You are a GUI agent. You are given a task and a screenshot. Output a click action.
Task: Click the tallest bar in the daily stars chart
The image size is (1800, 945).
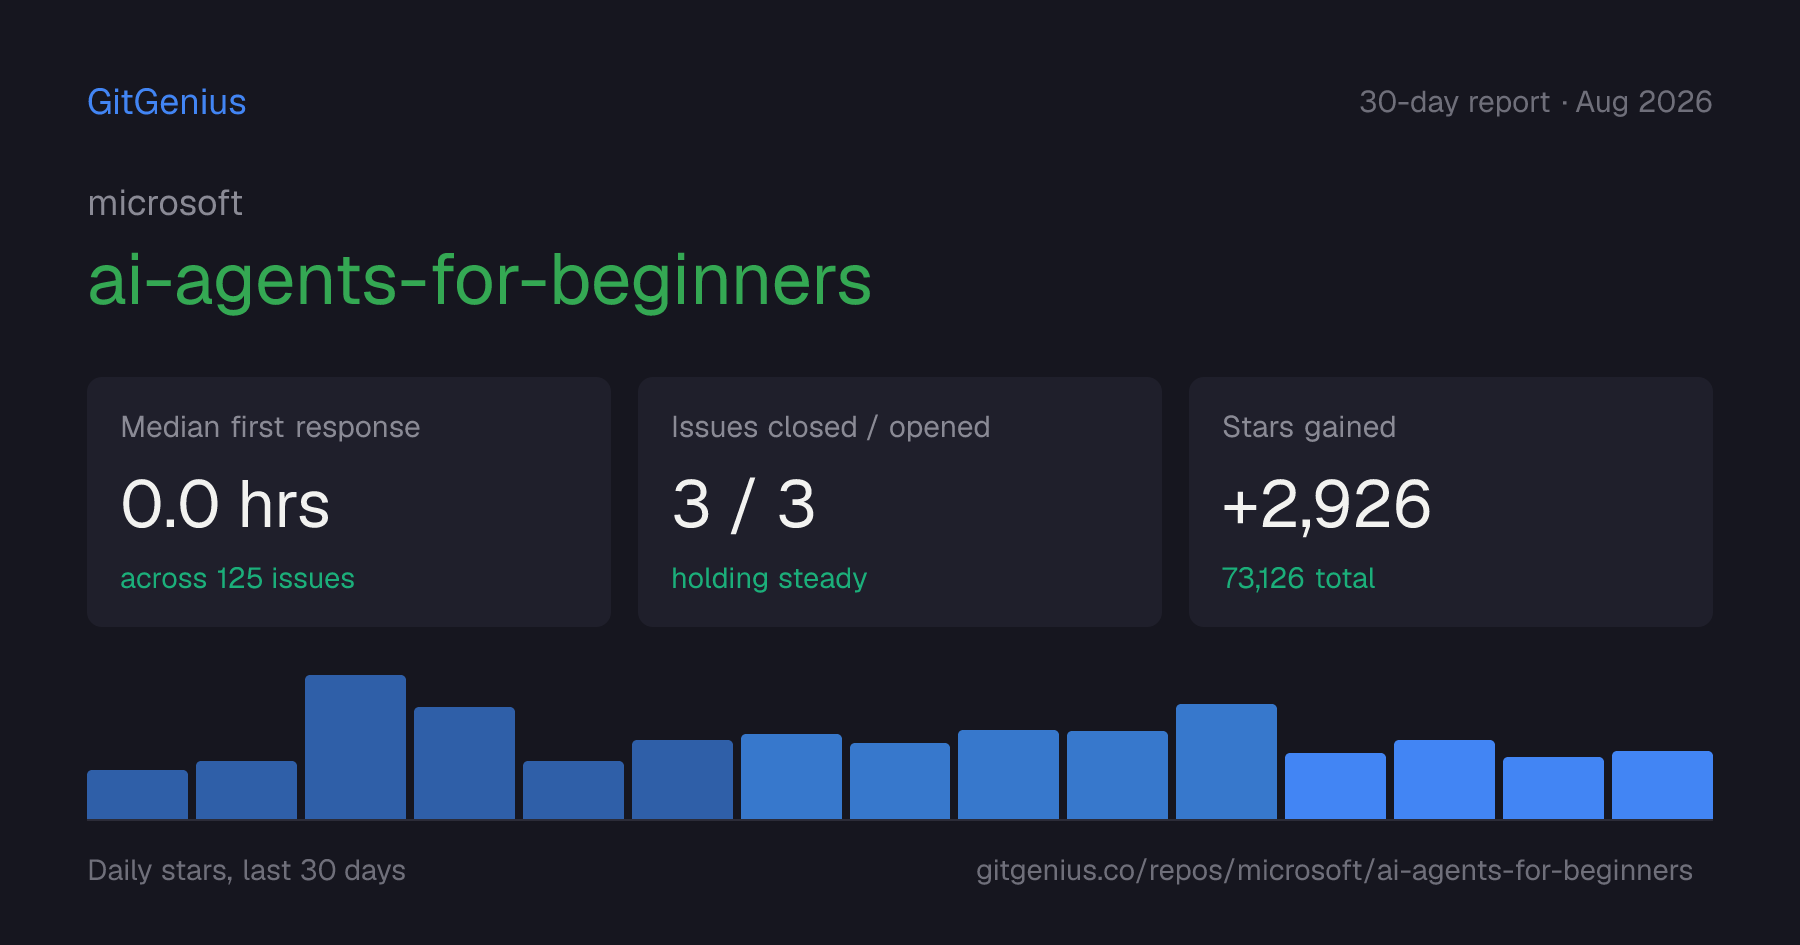[355, 747]
